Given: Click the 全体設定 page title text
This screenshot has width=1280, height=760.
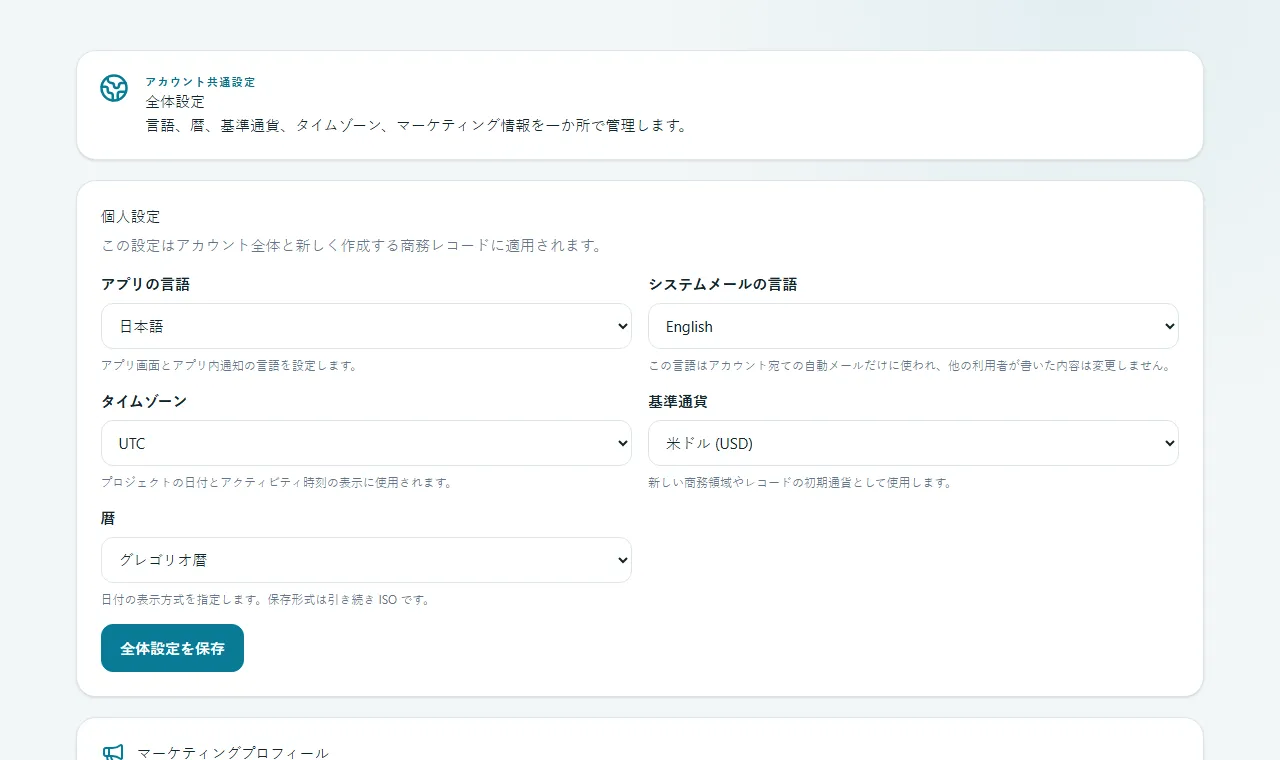Looking at the screenshot, I should click(175, 102).
